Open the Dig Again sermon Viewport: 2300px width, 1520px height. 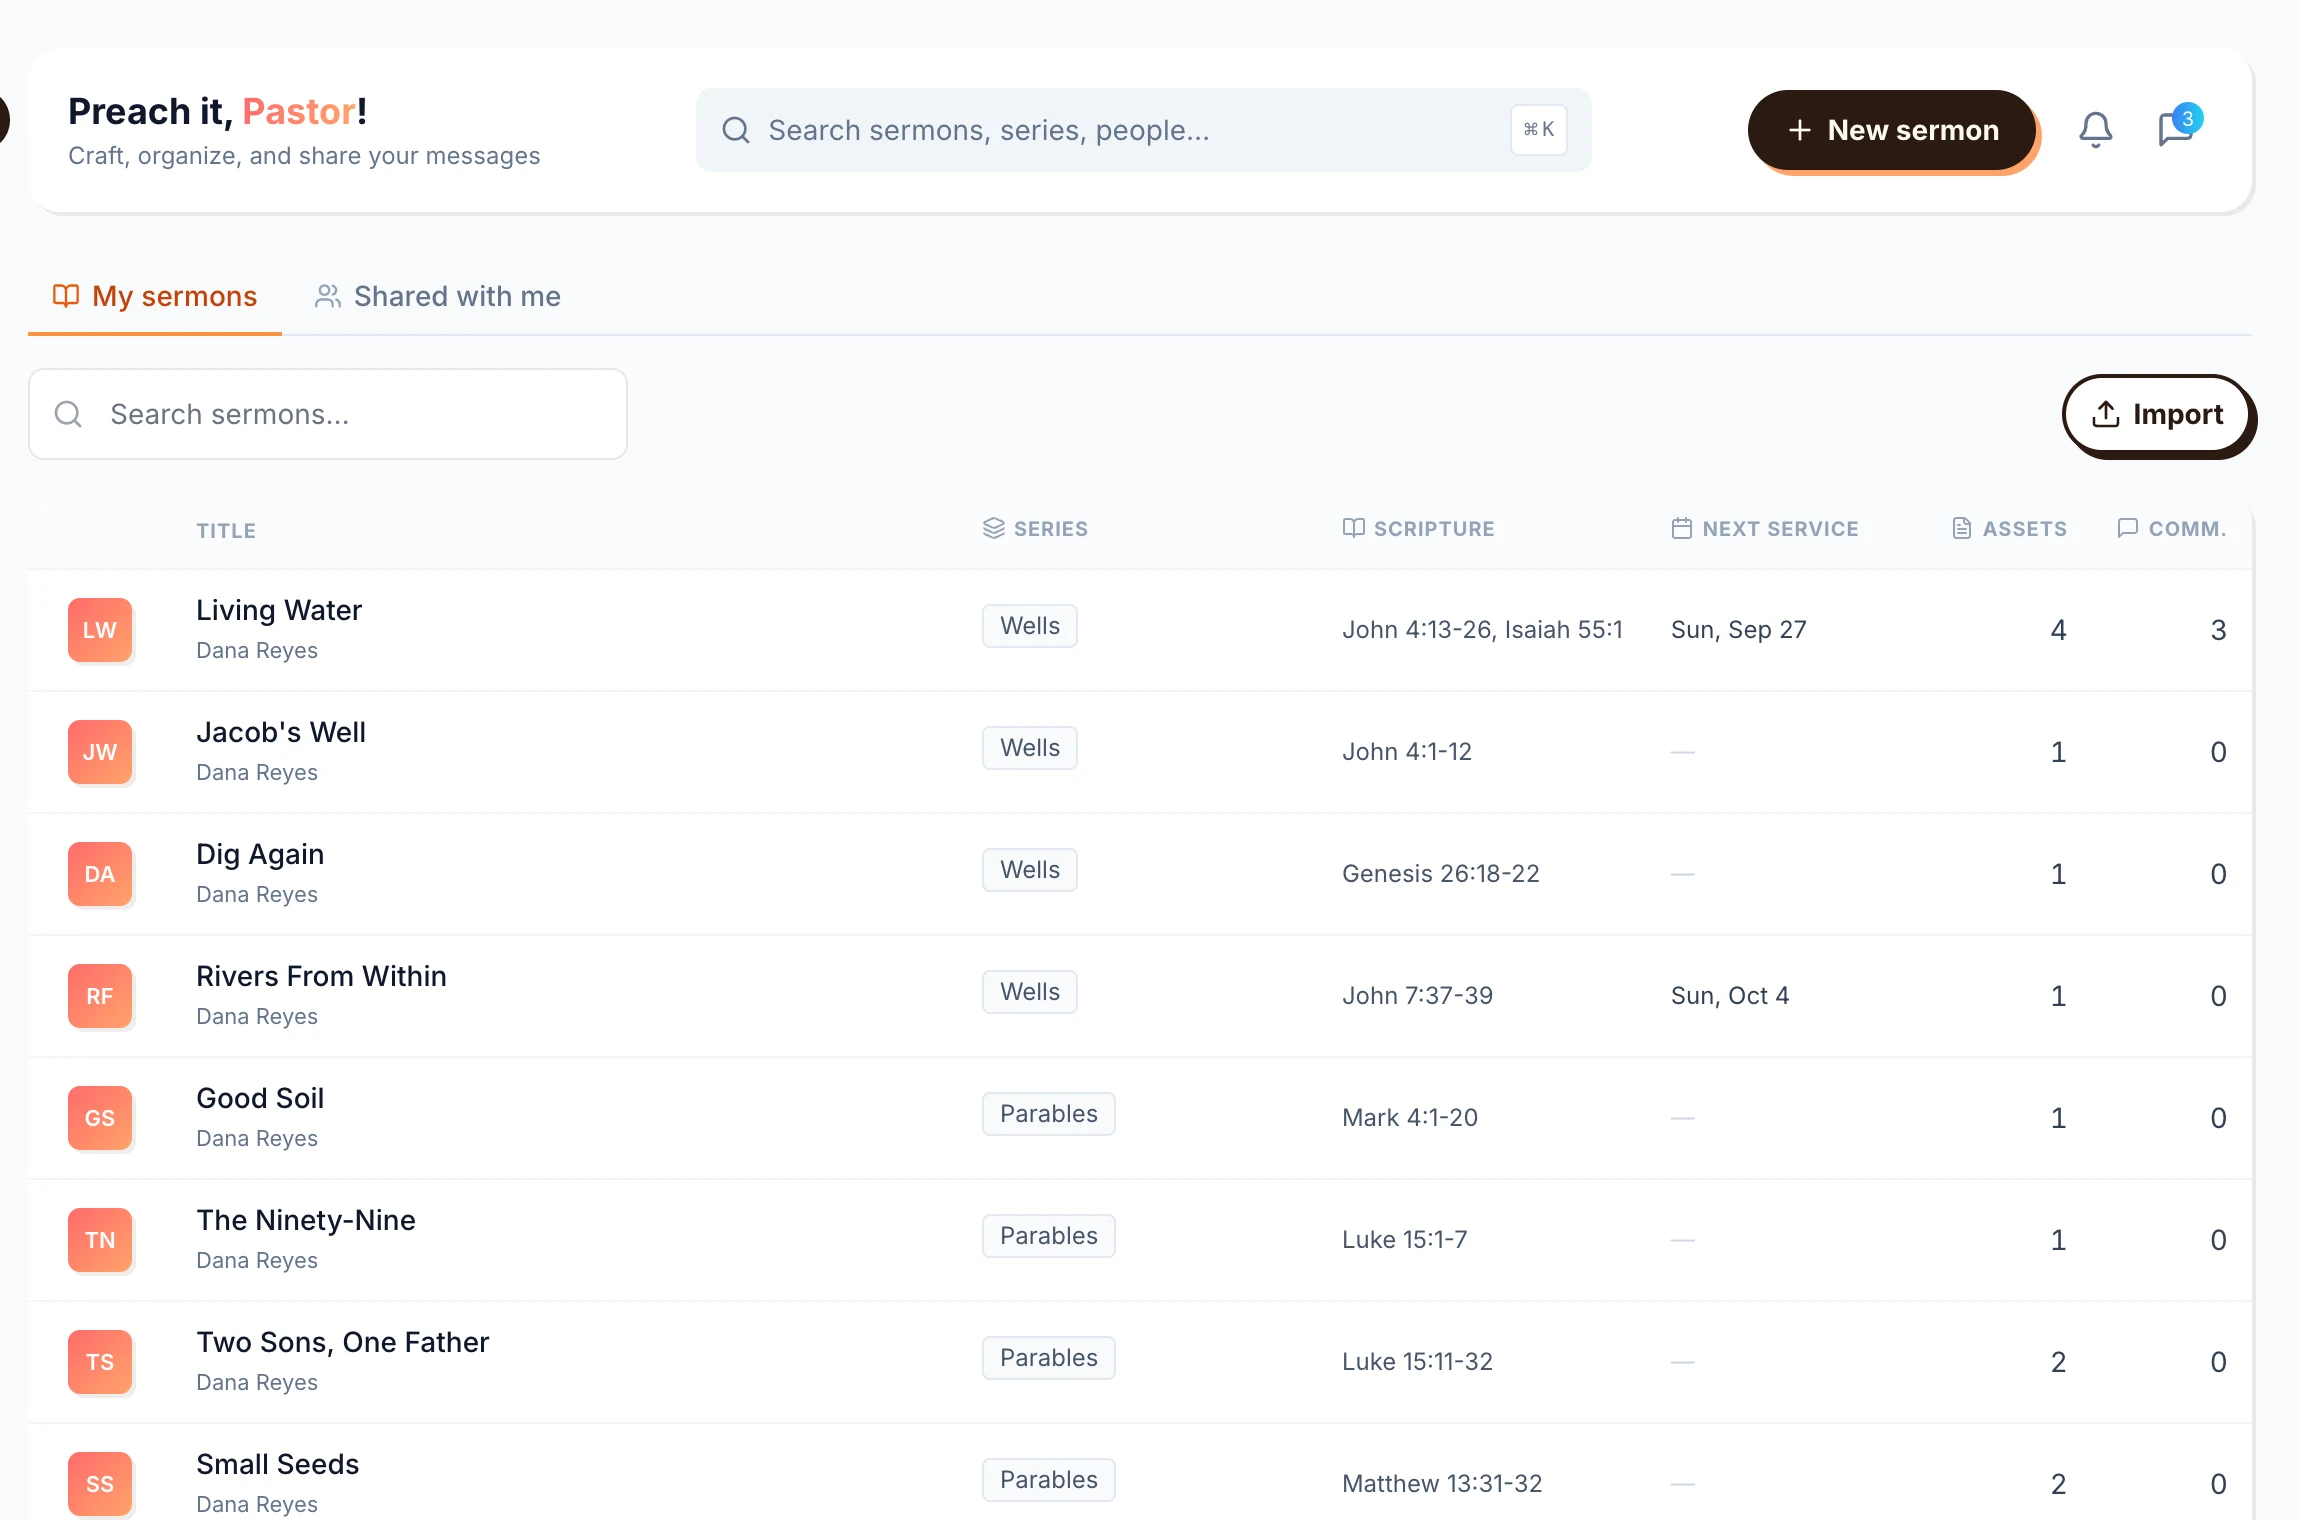[x=260, y=854]
